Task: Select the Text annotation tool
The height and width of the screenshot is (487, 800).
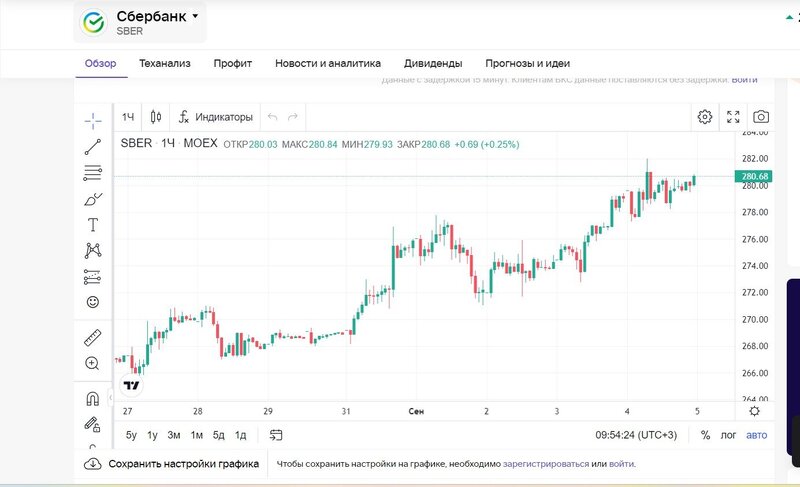Action: pyautogui.click(x=93, y=224)
